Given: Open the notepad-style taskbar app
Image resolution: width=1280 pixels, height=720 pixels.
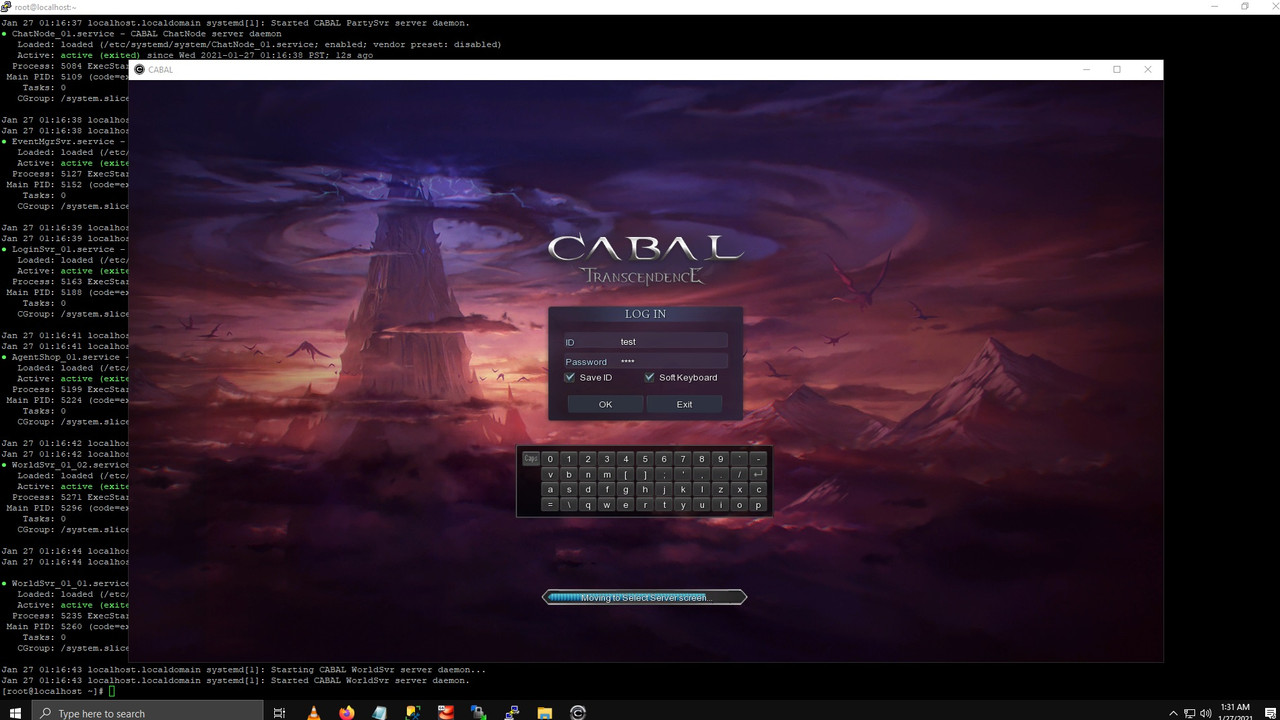Looking at the screenshot, I should click(380, 712).
